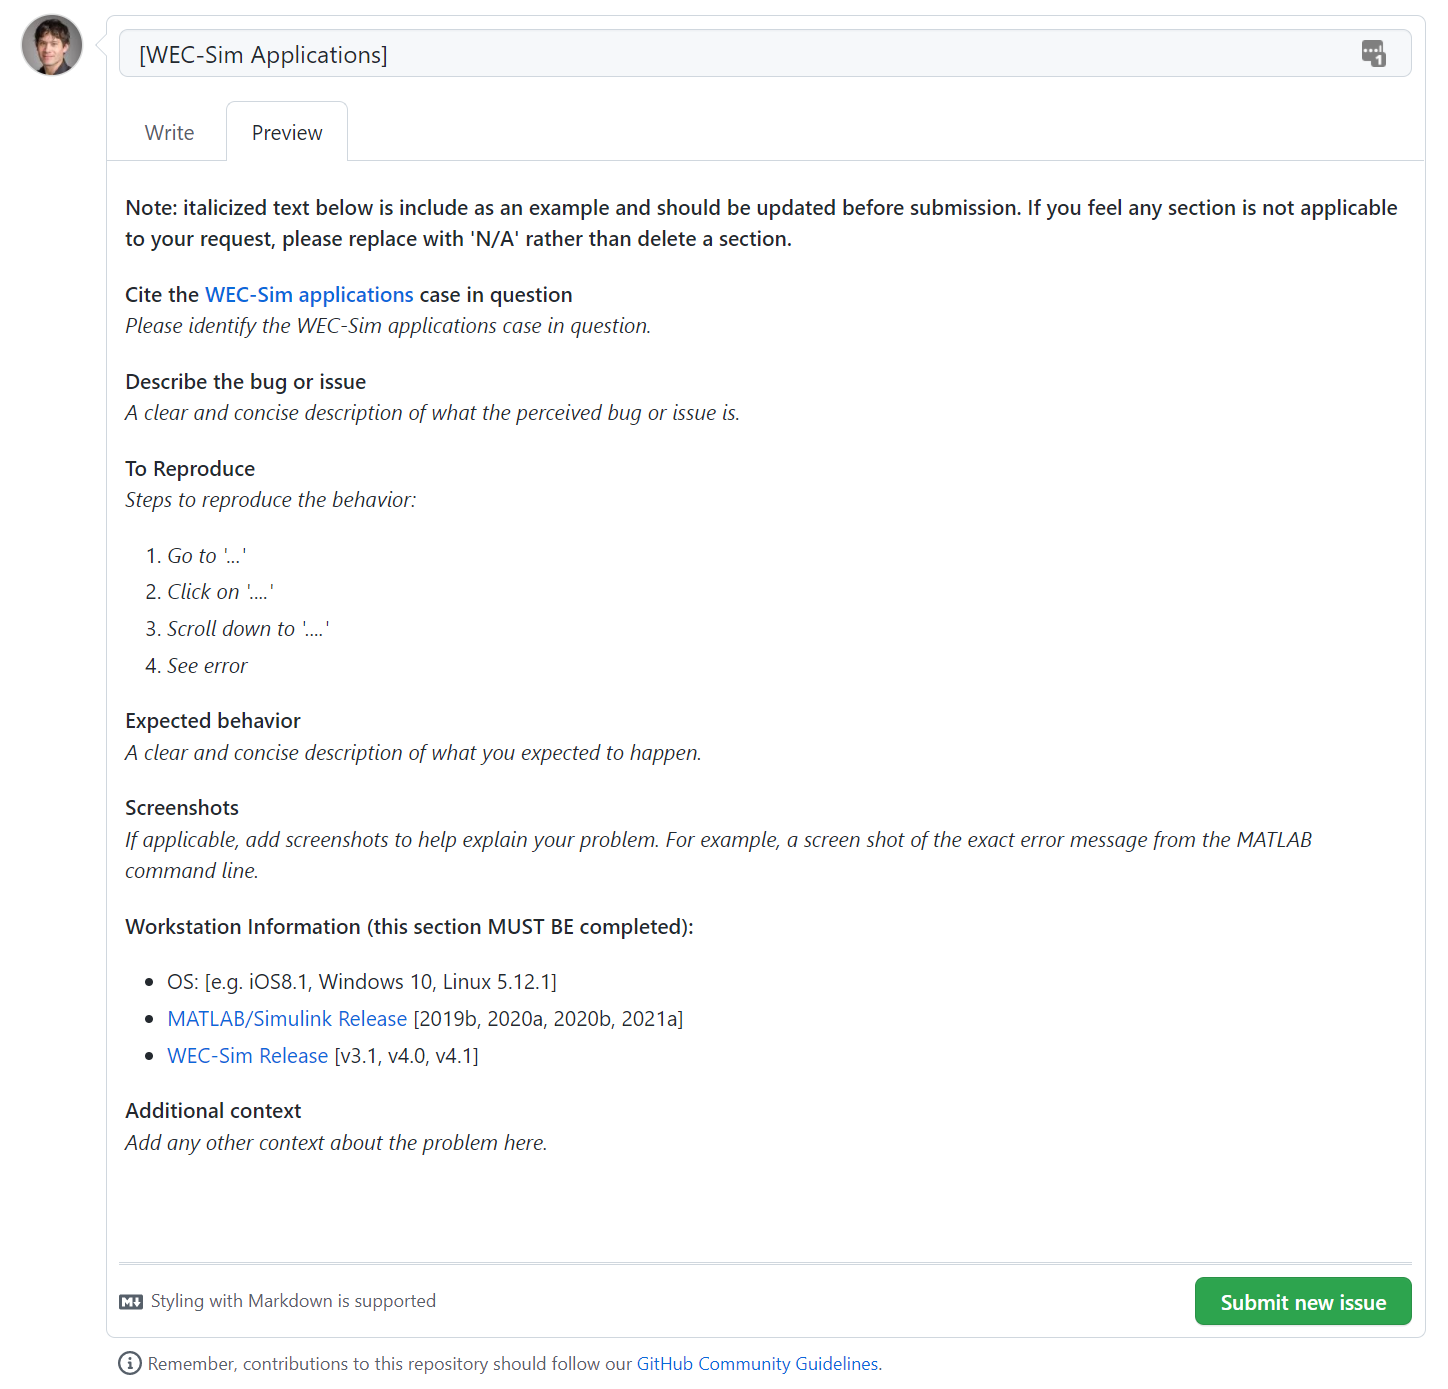Image resolution: width=1448 pixels, height=1389 pixels.
Task: Select the 'Expected behavior' heading
Action: (212, 720)
